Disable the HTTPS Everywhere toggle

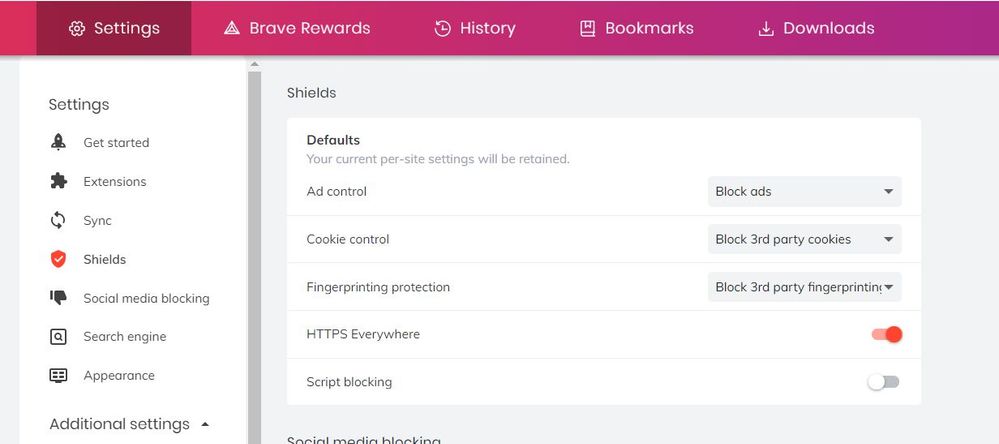(886, 334)
